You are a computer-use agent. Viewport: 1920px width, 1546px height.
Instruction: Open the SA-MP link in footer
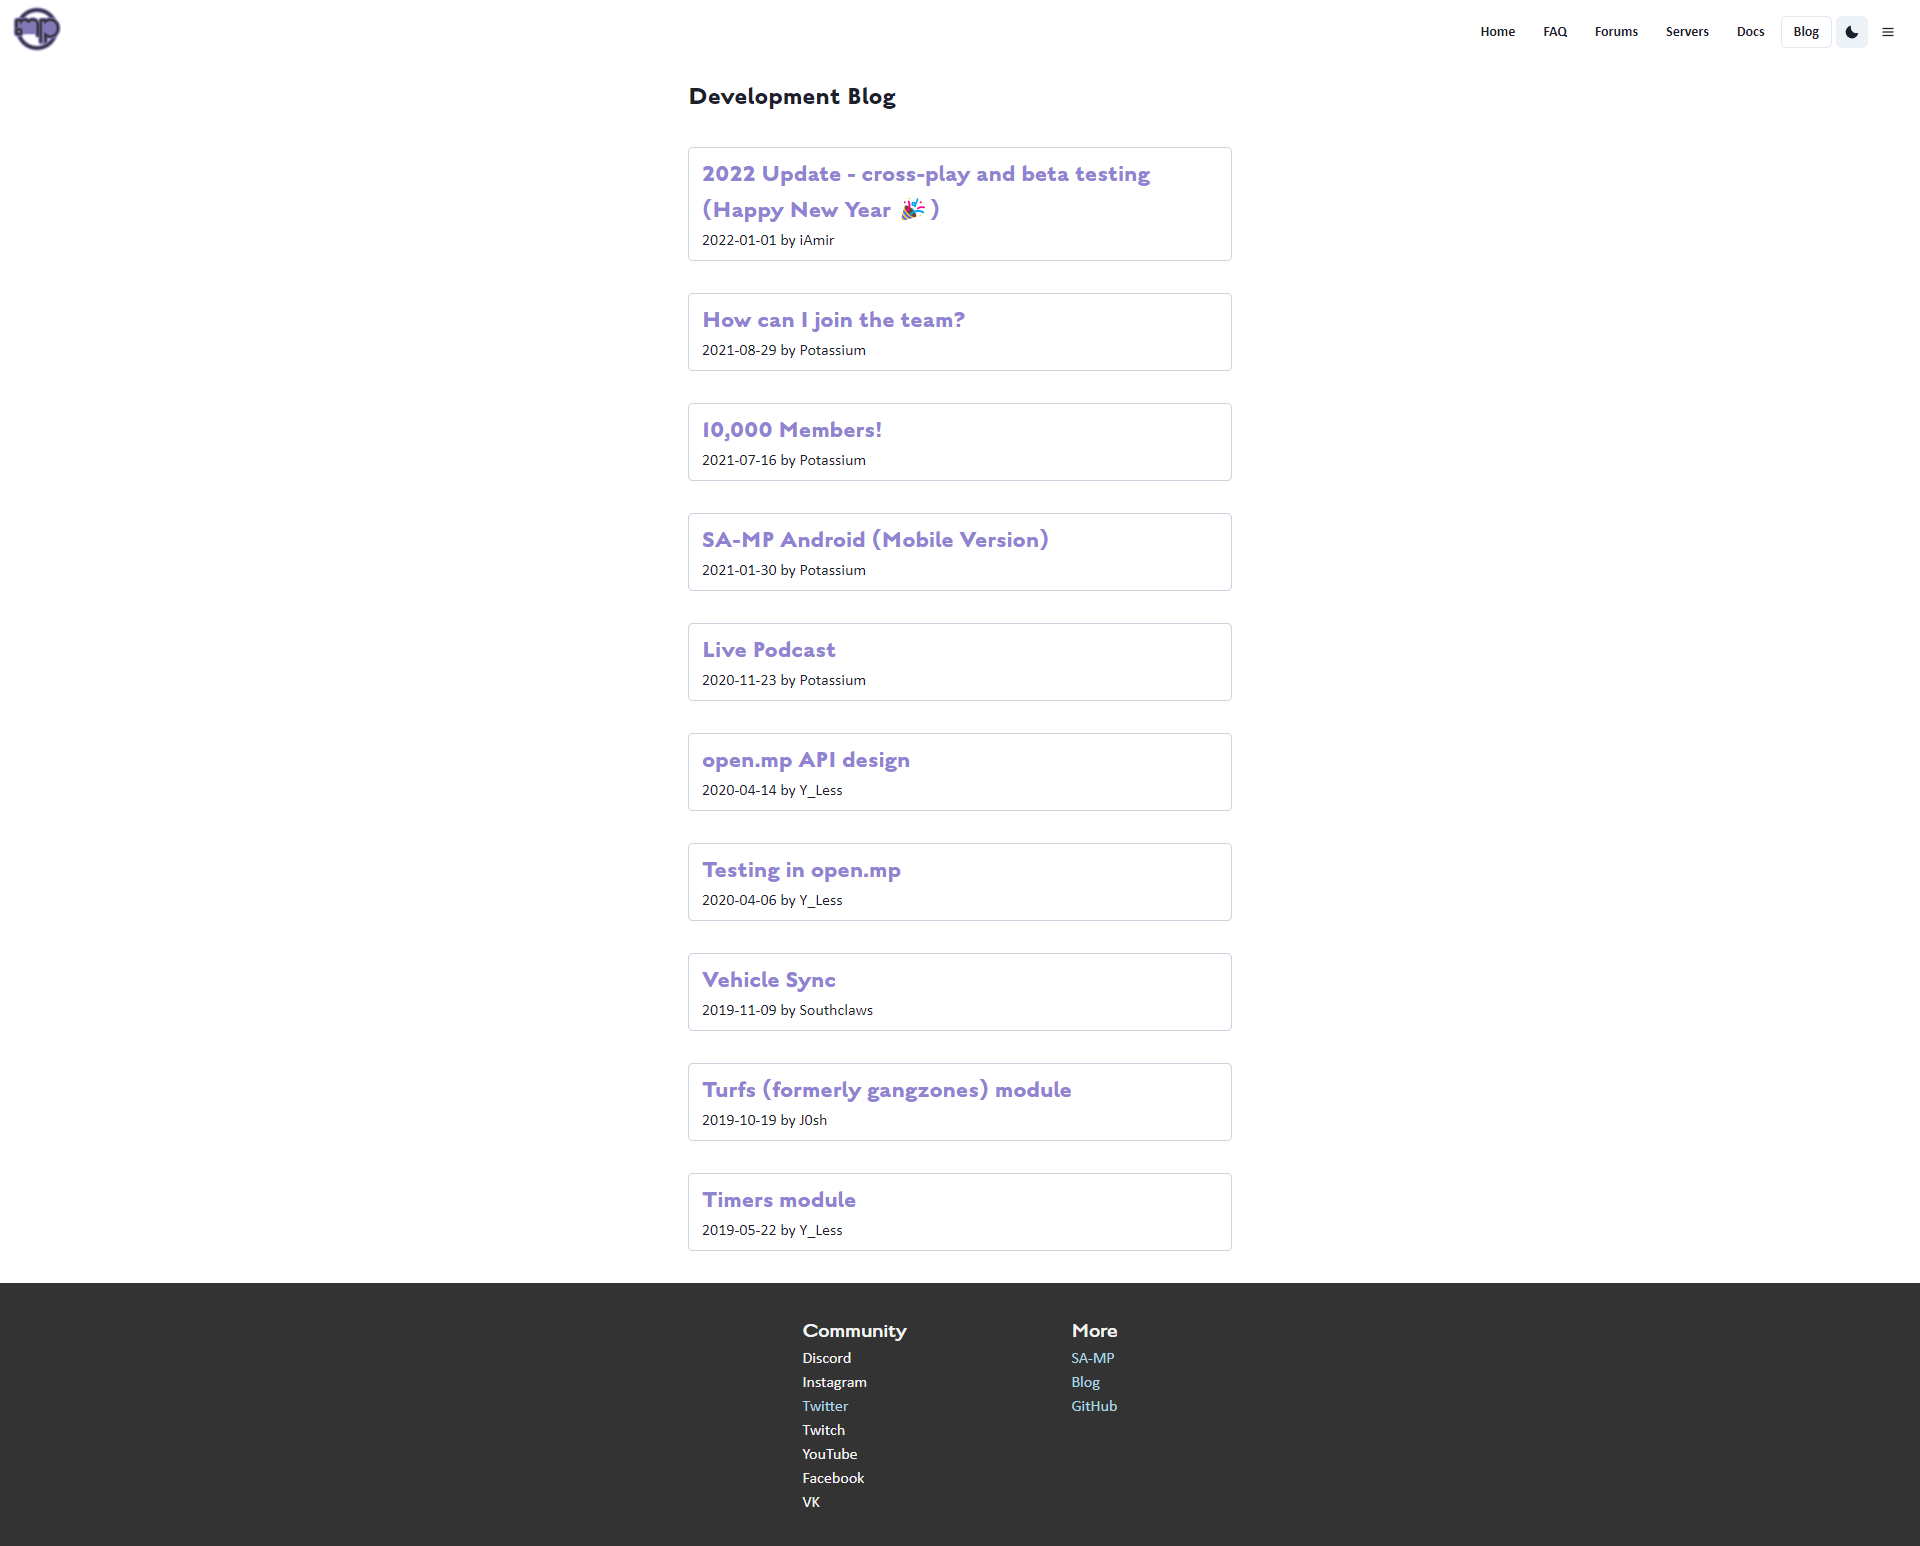[1092, 1357]
